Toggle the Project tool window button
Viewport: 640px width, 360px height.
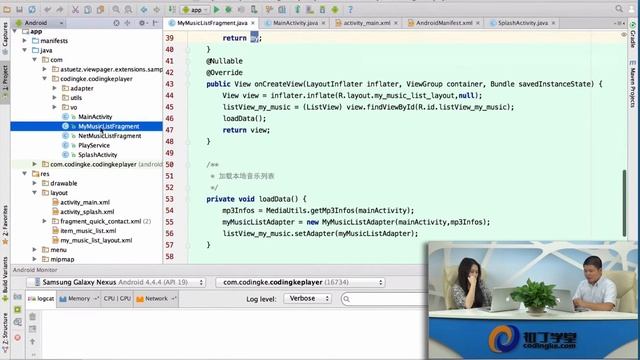[x=5, y=82]
